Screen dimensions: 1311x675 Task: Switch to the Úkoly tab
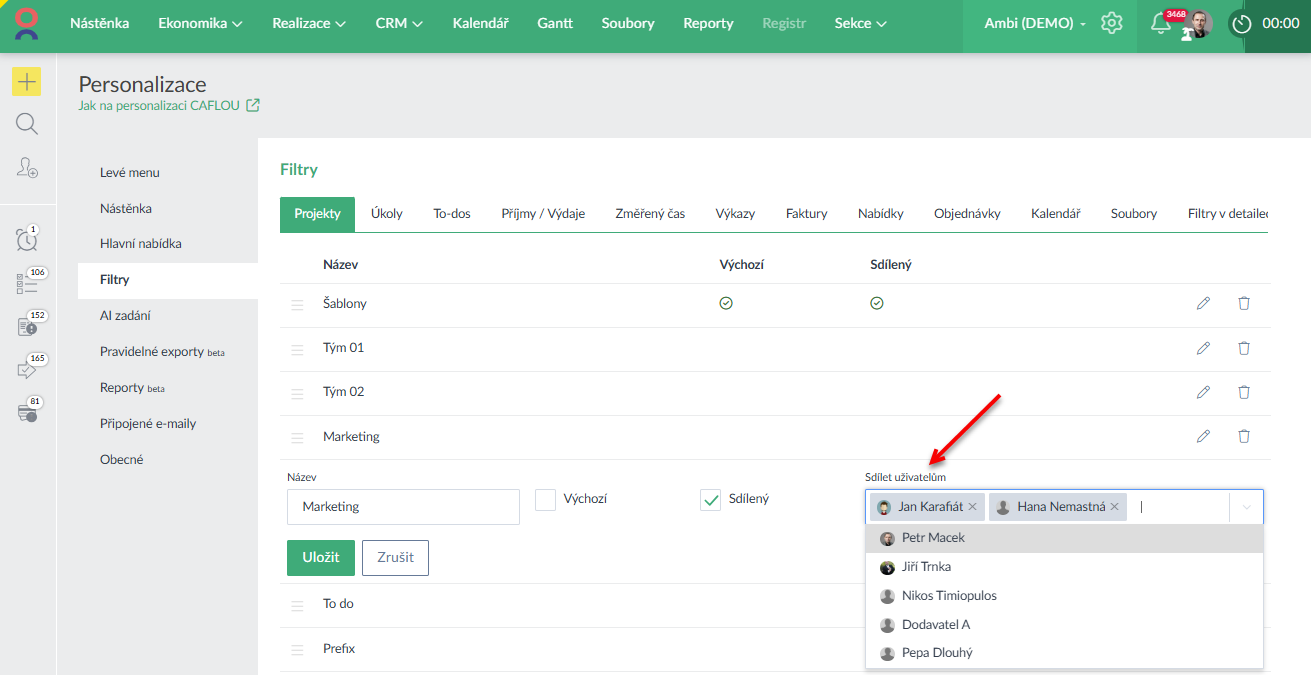(386, 213)
